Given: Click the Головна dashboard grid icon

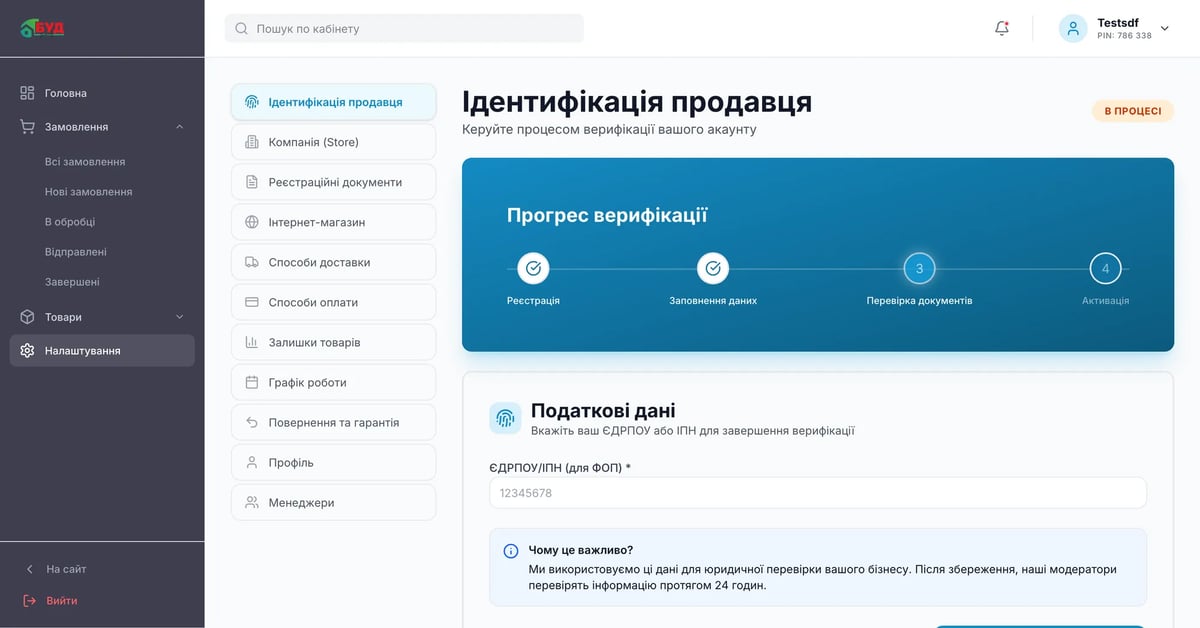Looking at the screenshot, I should pos(27,93).
